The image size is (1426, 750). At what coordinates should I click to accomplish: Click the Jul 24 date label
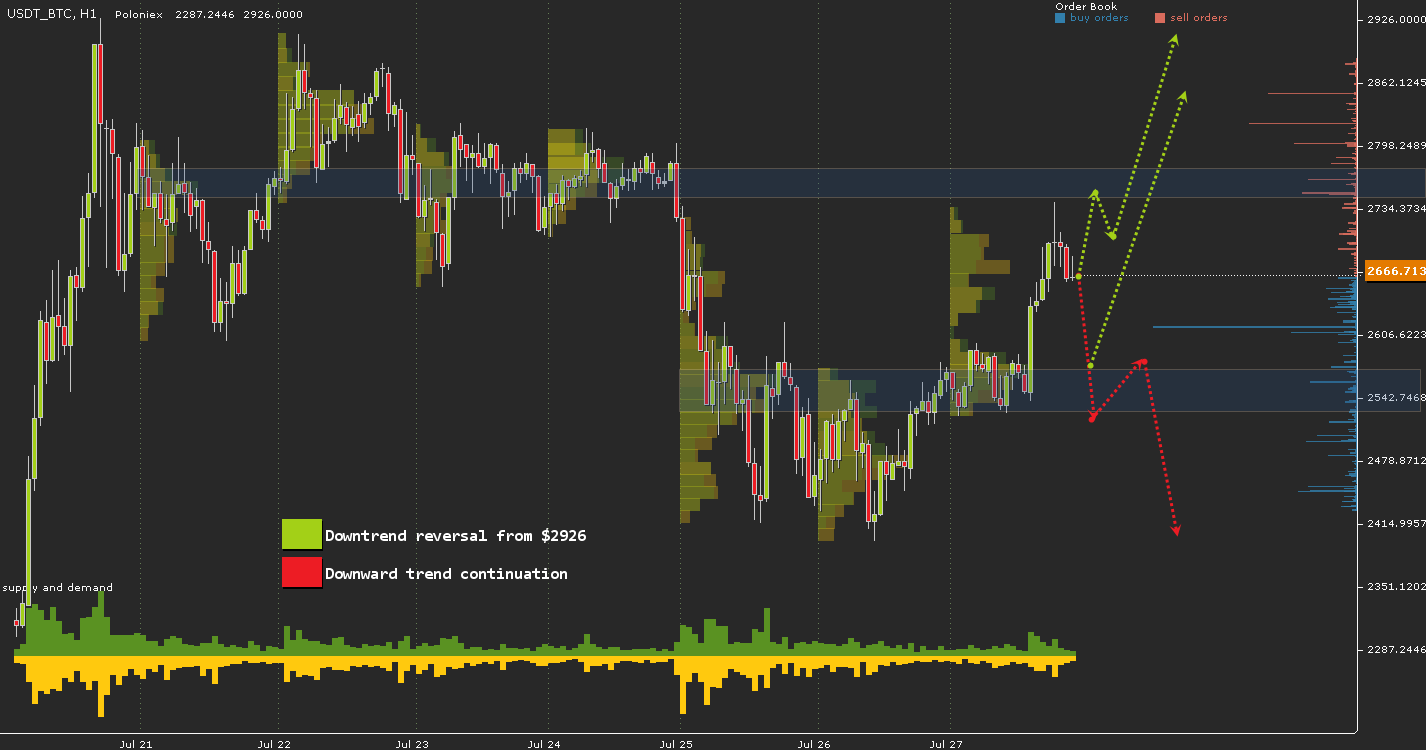[544, 744]
